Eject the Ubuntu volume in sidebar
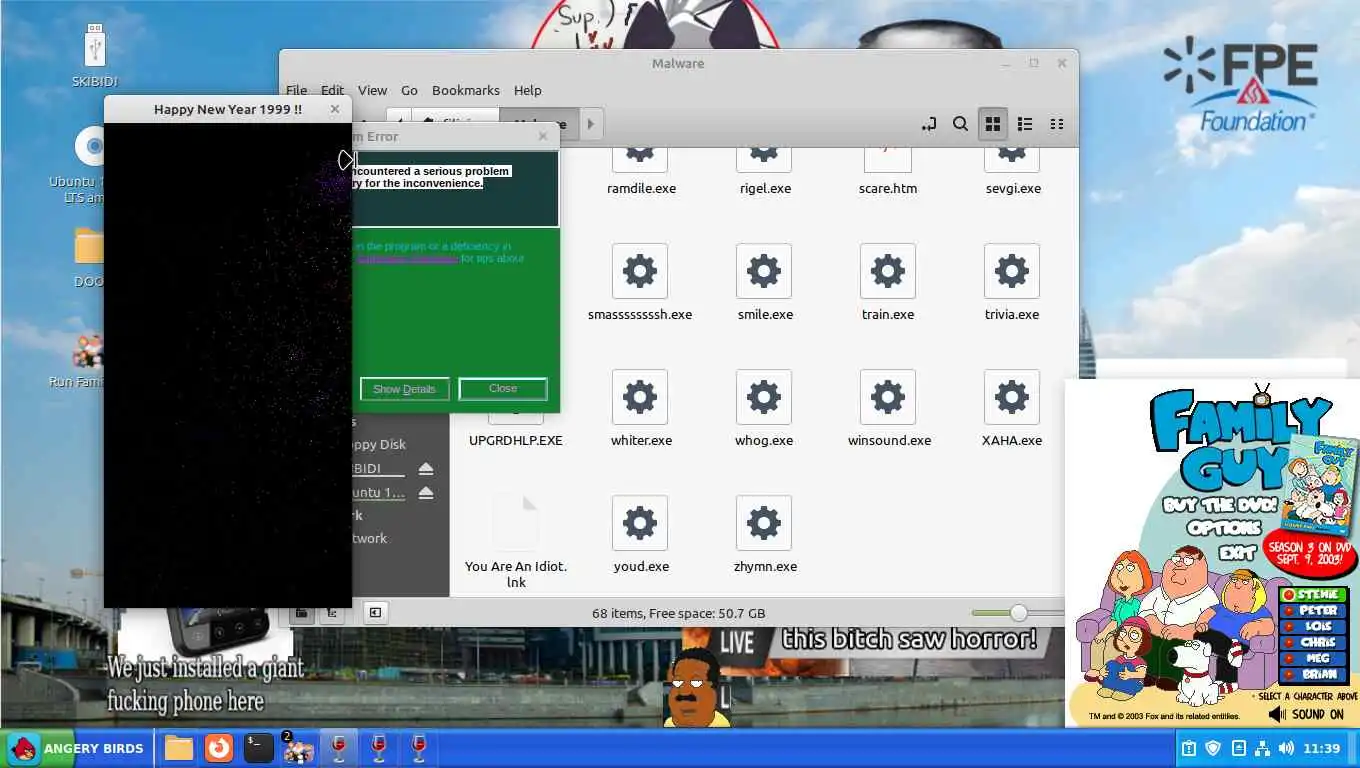This screenshot has height=768, width=1360. point(426,493)
